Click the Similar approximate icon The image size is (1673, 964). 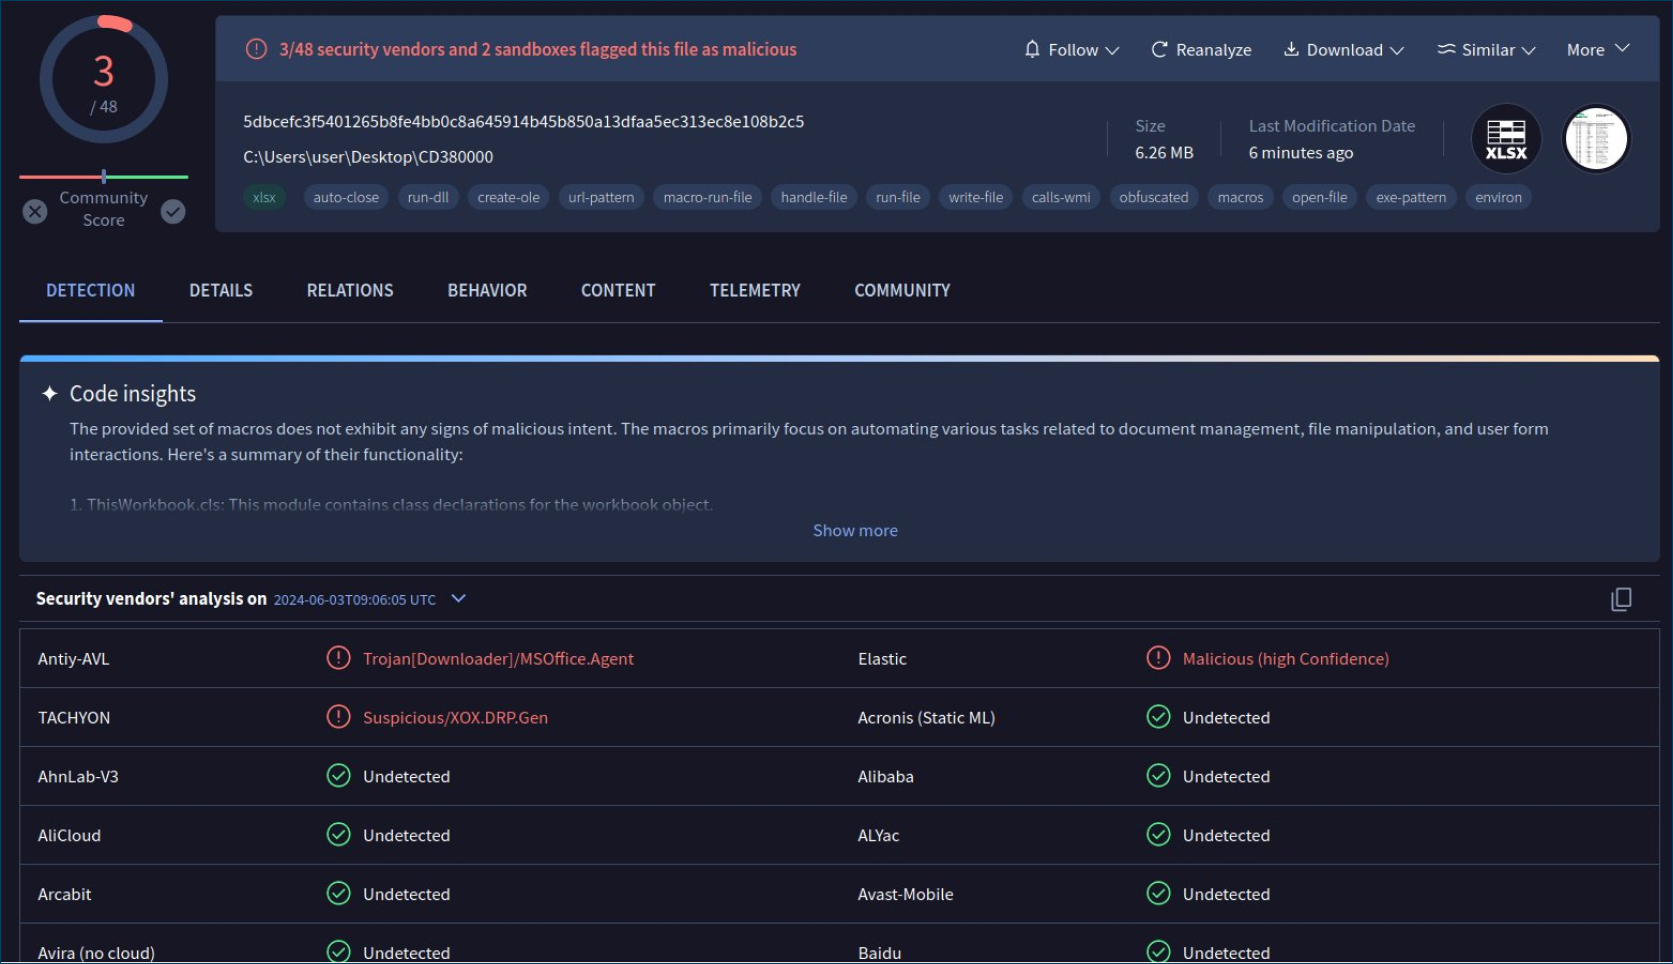1446,49
